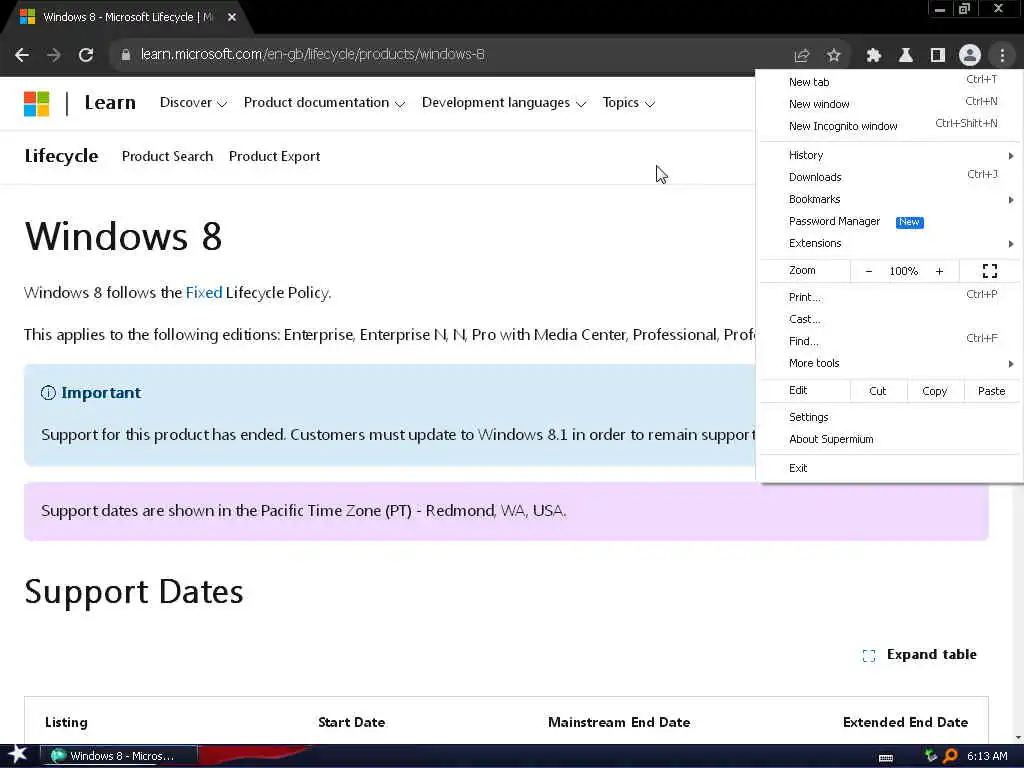The image size is (1024, 768).
Task: Open the Extensions submenu
Action: coord(889,243)
